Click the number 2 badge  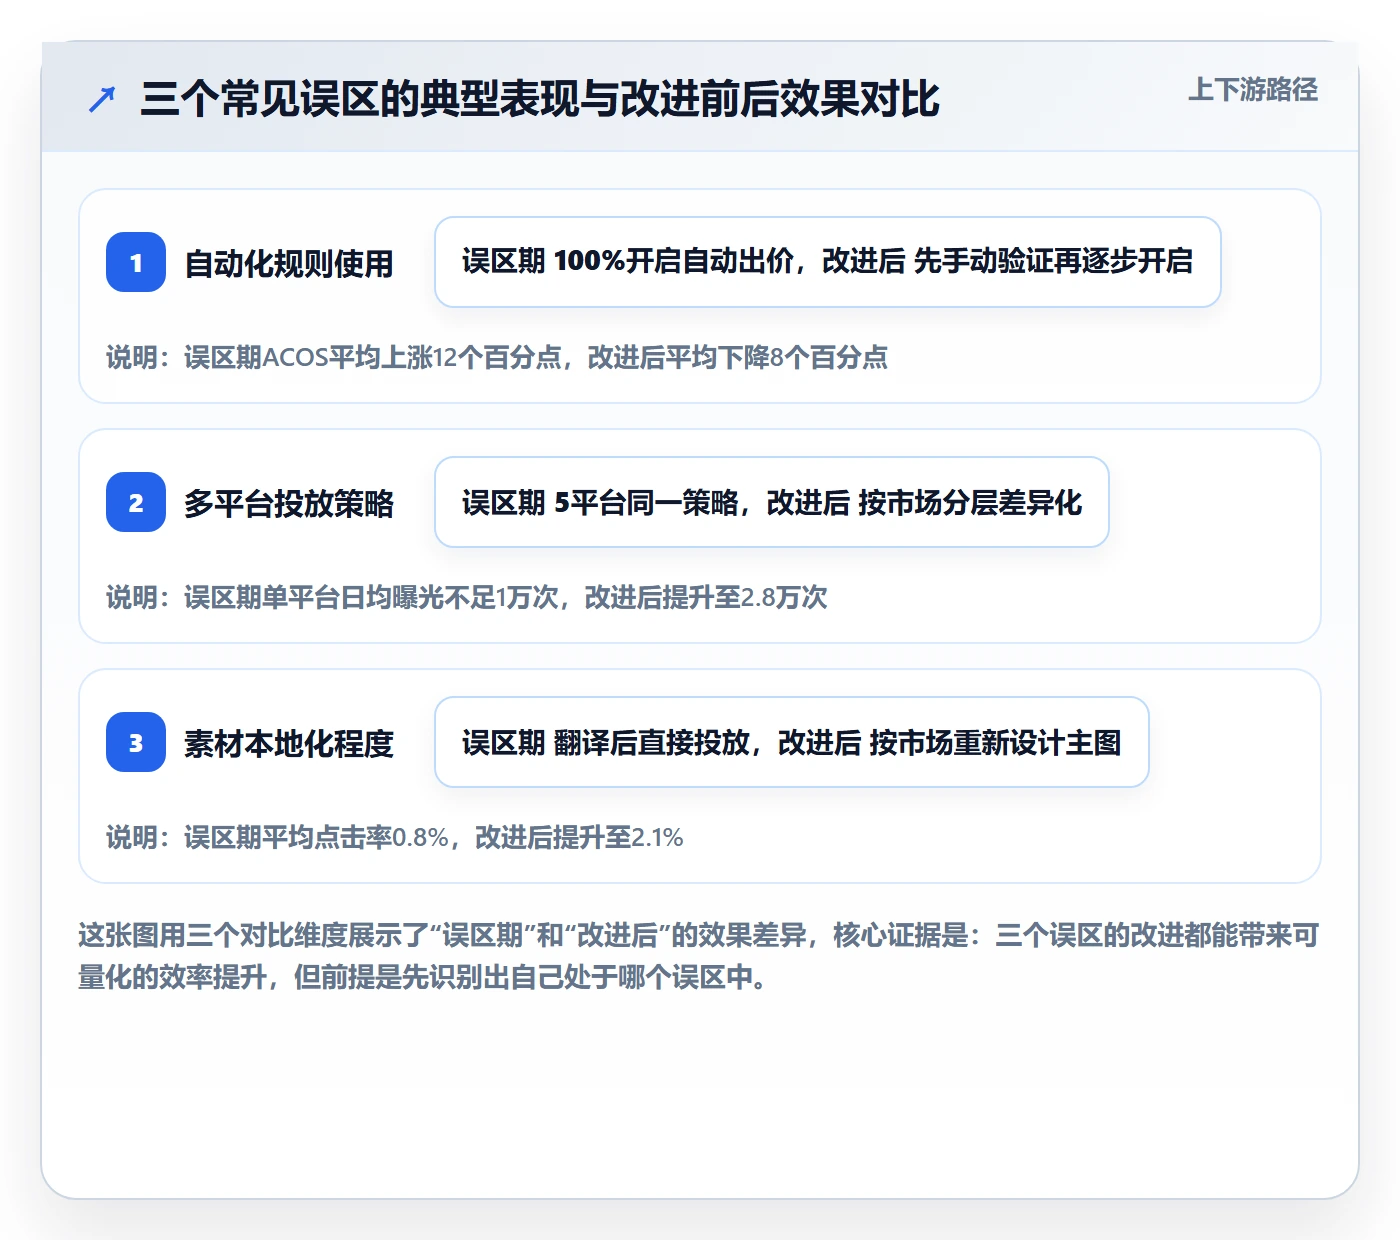tap(136, 502)
